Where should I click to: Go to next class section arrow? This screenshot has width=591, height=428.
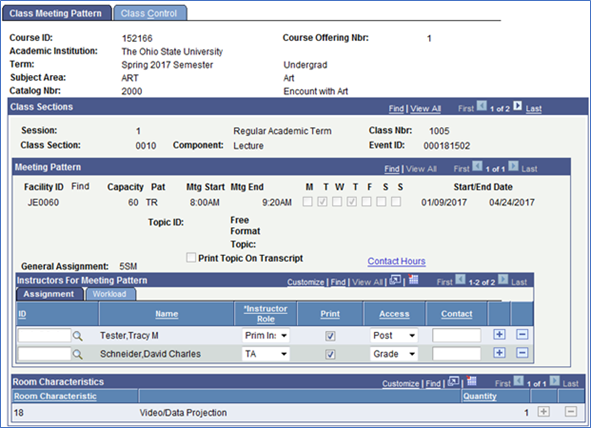coord(518,106)
